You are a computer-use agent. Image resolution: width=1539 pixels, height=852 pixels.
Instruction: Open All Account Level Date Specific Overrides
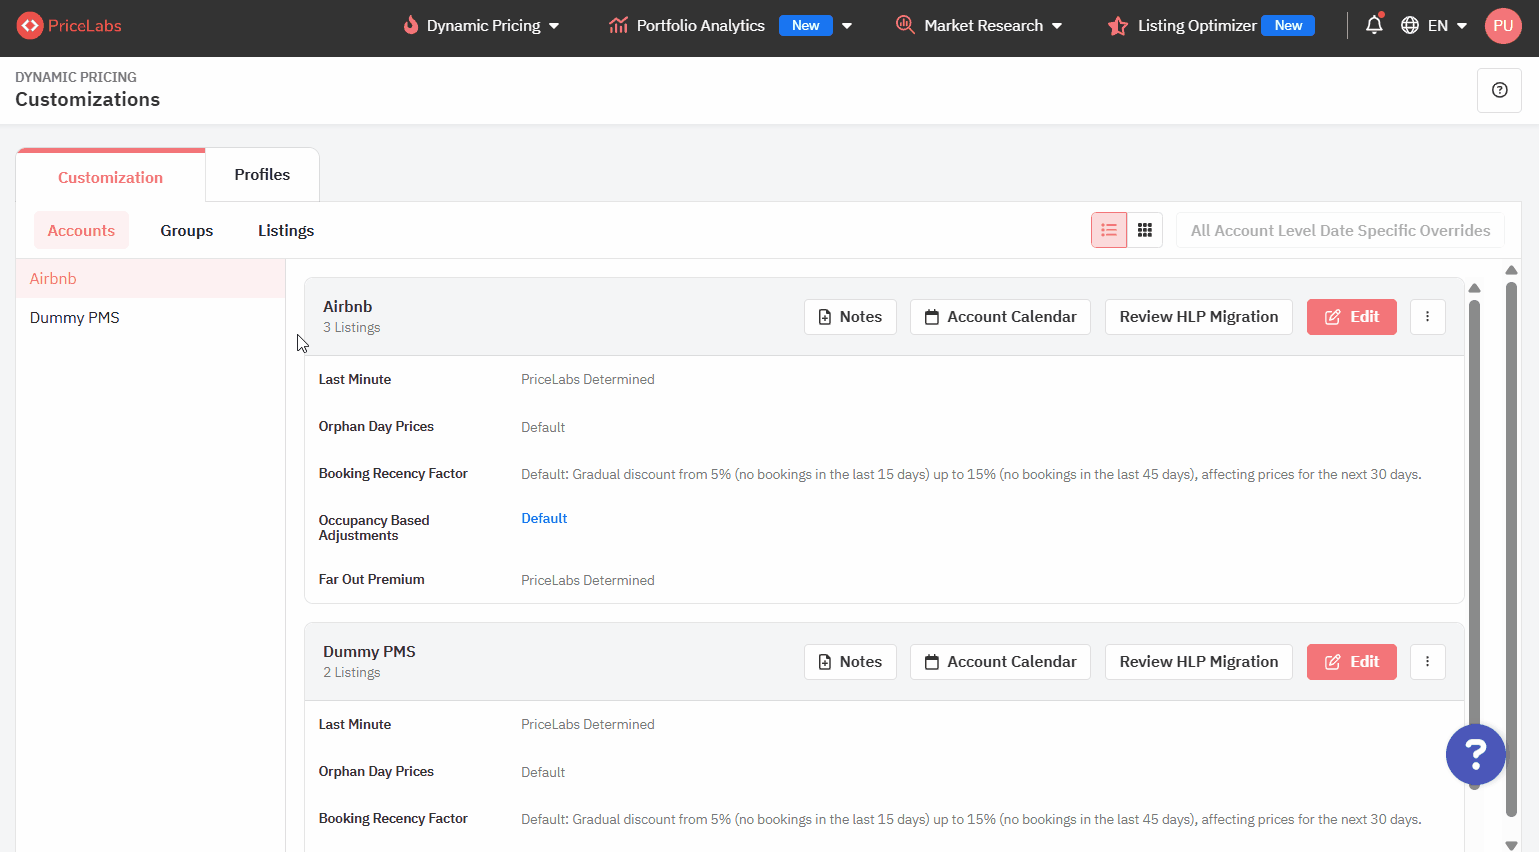pos(1340,230)
